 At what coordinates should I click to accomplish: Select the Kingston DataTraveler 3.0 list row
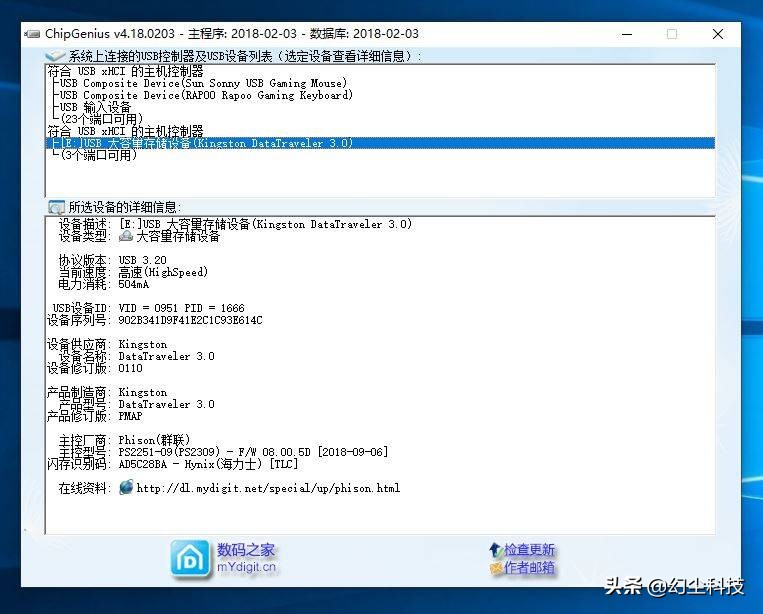point(380,143)
